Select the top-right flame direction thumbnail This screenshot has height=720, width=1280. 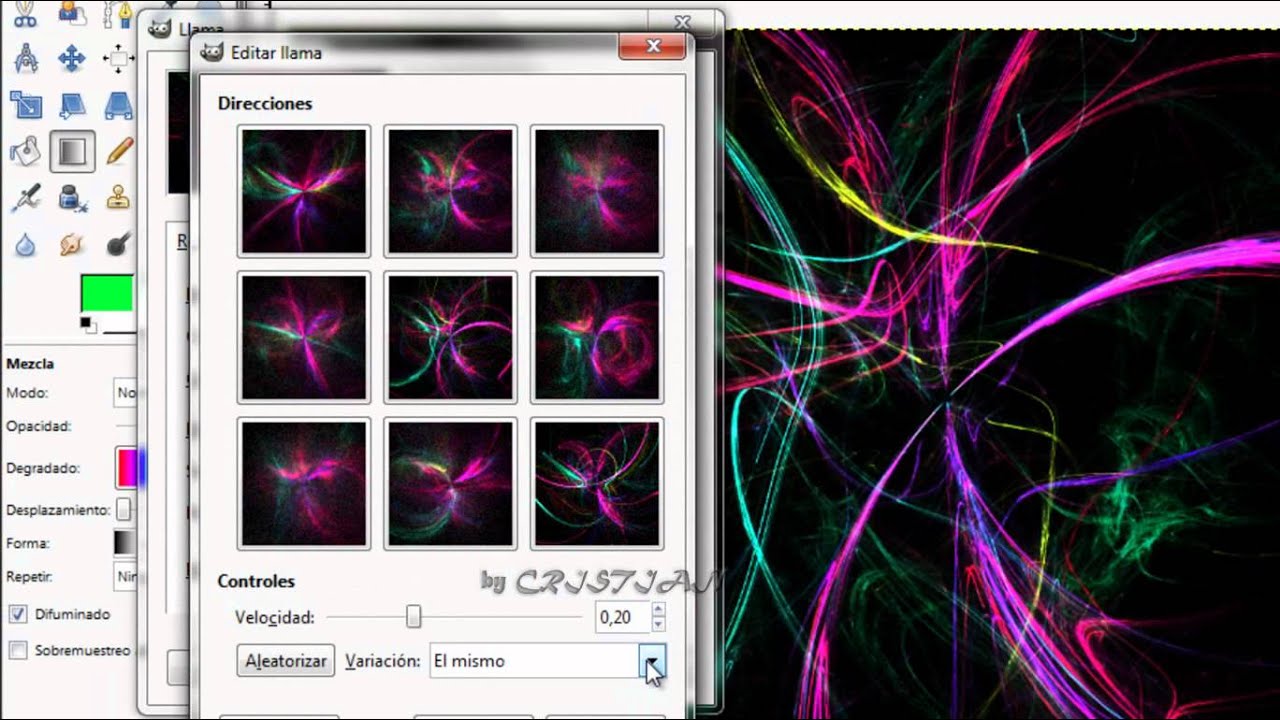597,191
